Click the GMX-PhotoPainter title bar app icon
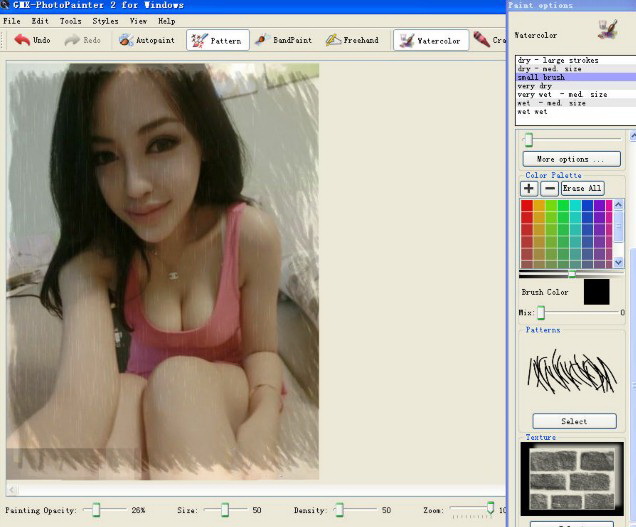This screenshot has width=636, height=527. tap(5, 5)
